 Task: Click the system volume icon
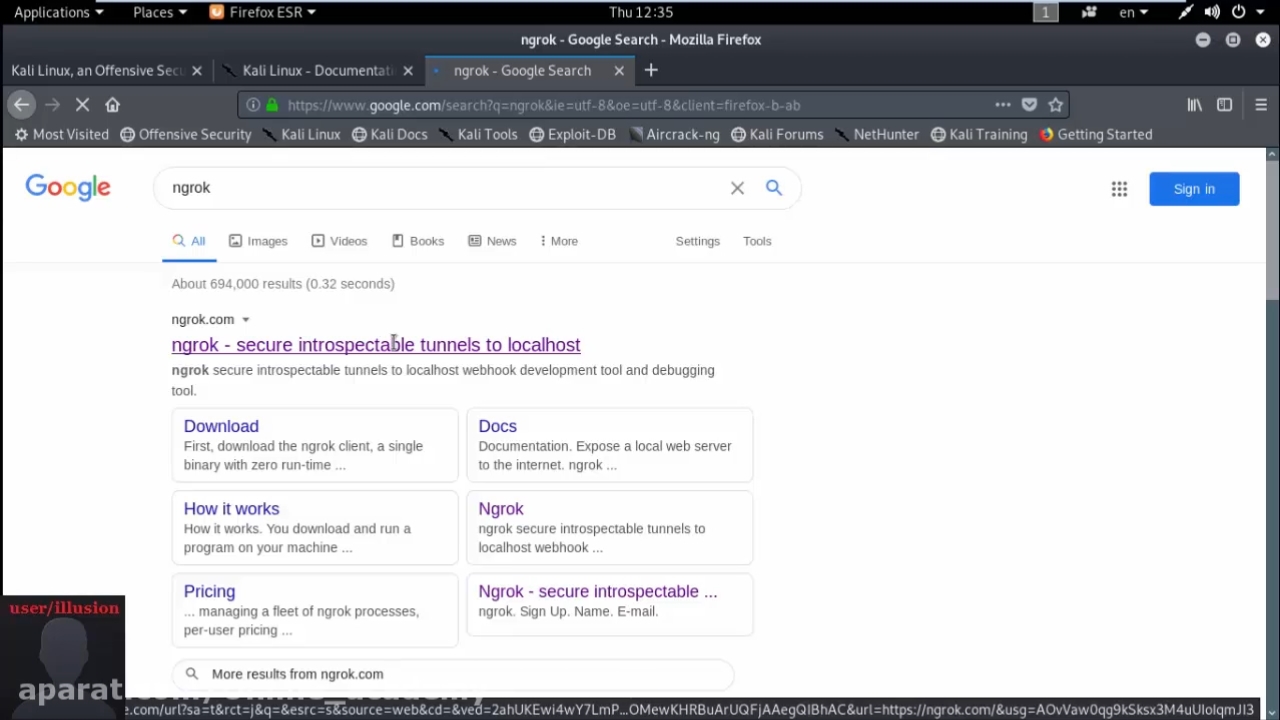(x=1212, y=12)
